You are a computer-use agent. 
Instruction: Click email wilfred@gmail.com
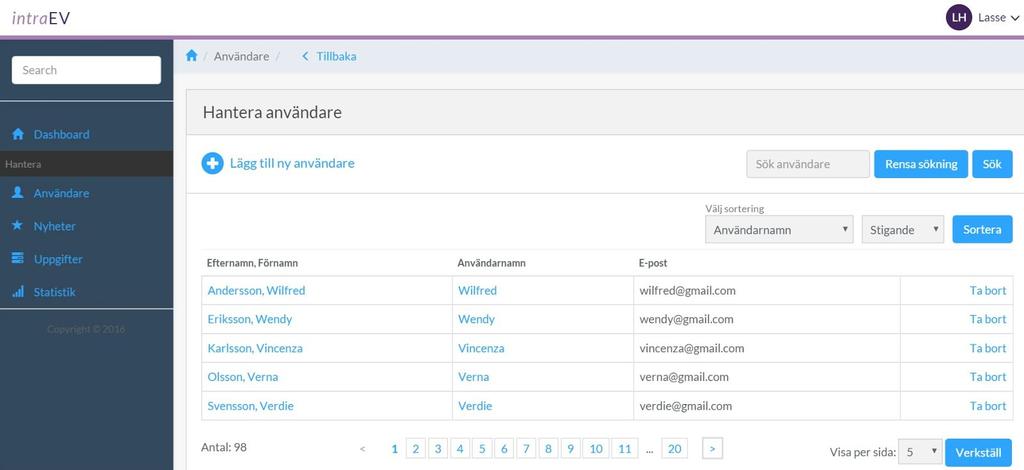click(x=688, y=290)
